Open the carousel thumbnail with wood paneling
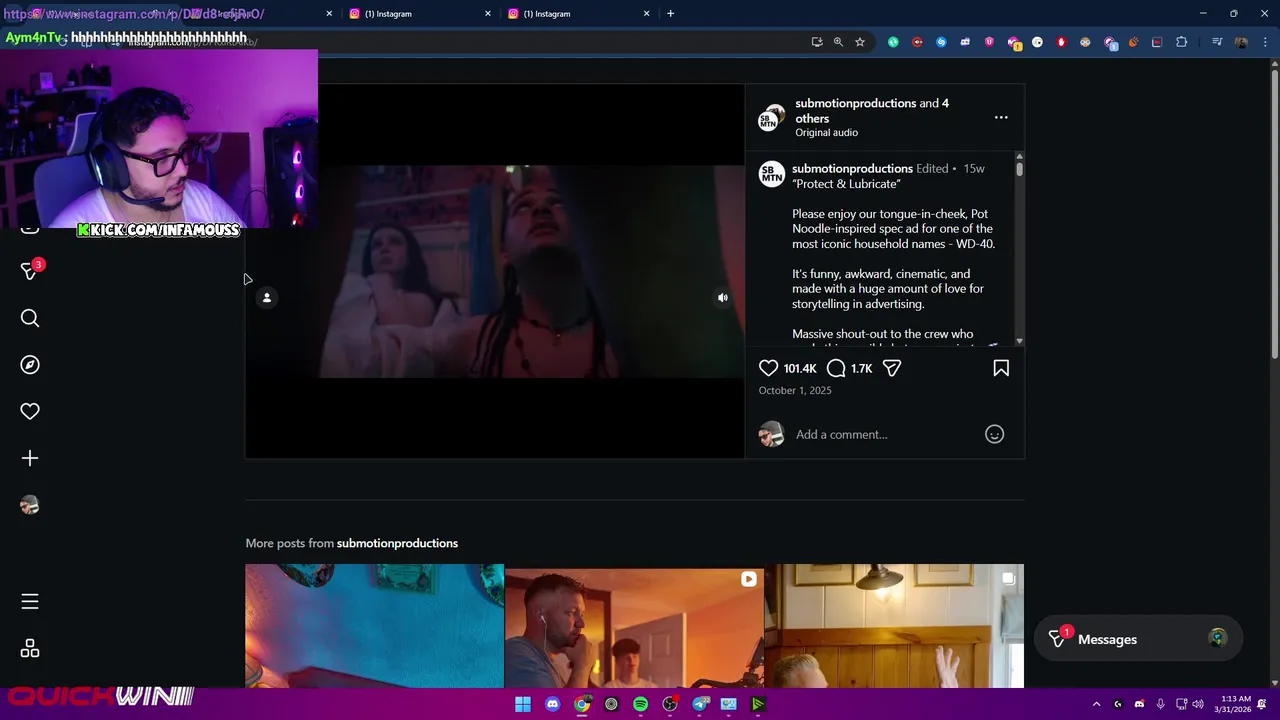The height and width of the screenshot is (720, 1280). (894, 626)
